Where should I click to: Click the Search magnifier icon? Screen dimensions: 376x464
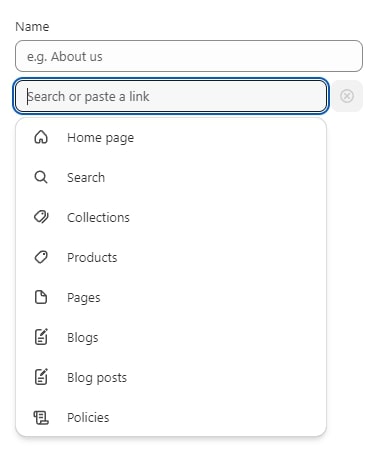(x=41, y=177)
